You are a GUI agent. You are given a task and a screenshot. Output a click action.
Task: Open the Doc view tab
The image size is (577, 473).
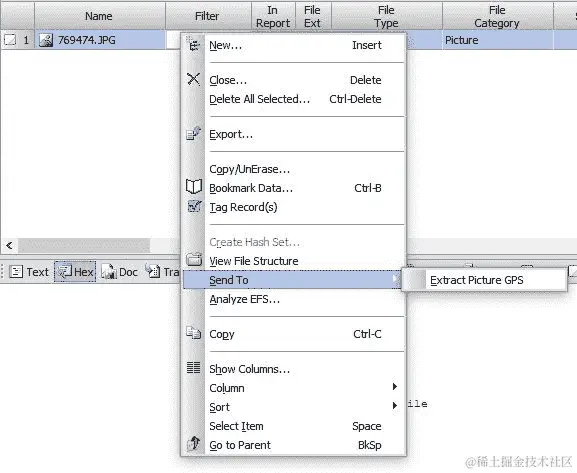(x=119, y=272)
